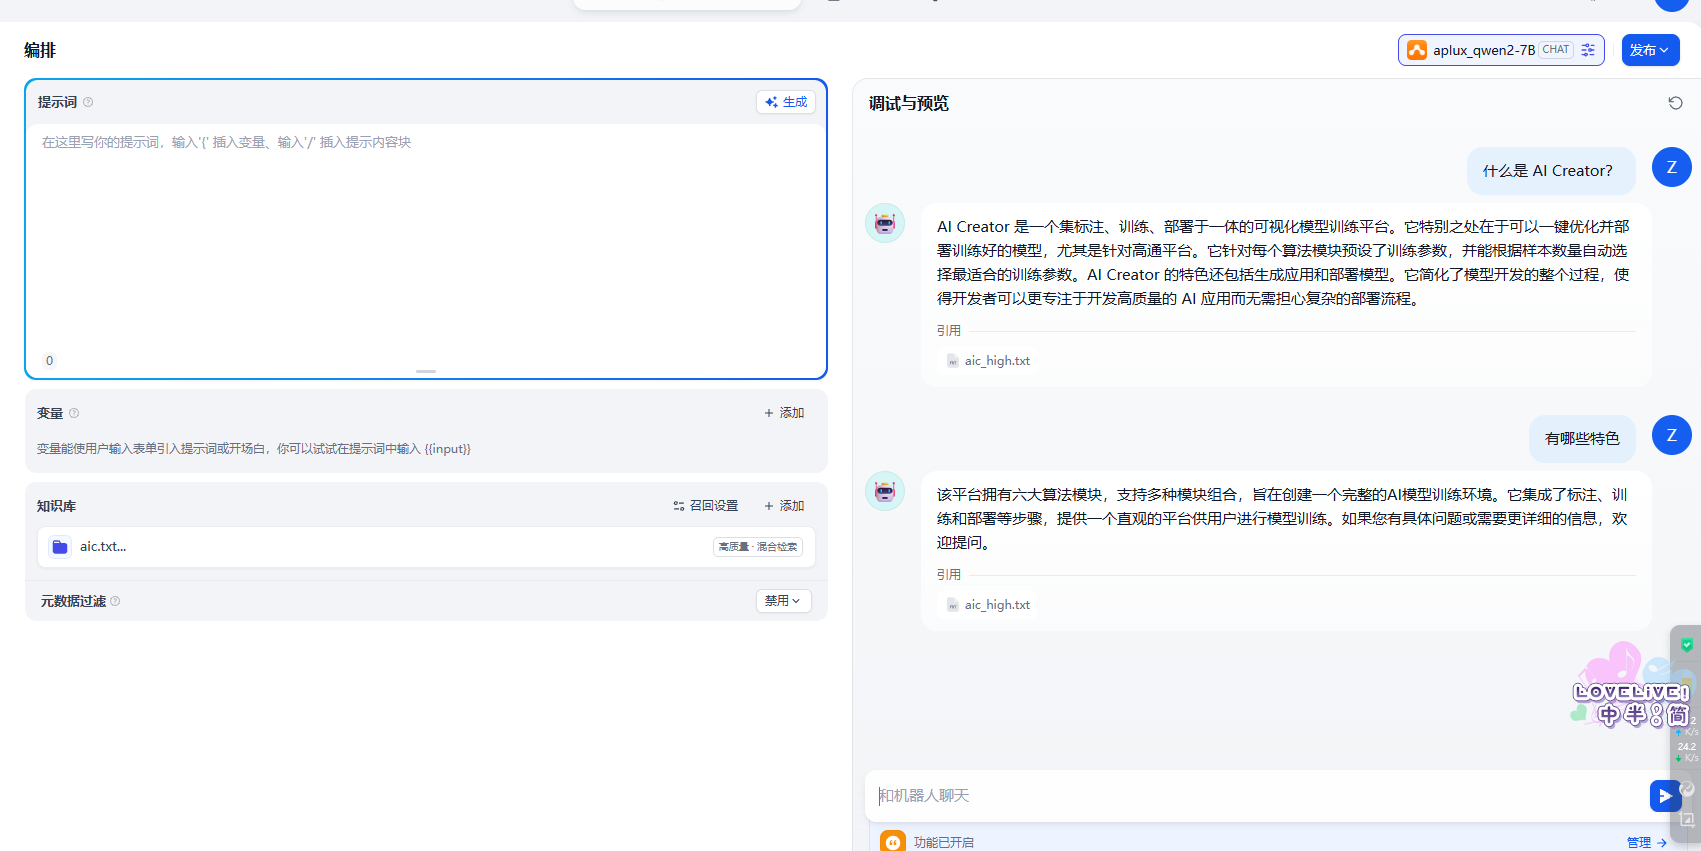This screenshot has width=1701, height=851.
Task: Click the 生成 prompt generate button
Action: click(x=786, y=102)
